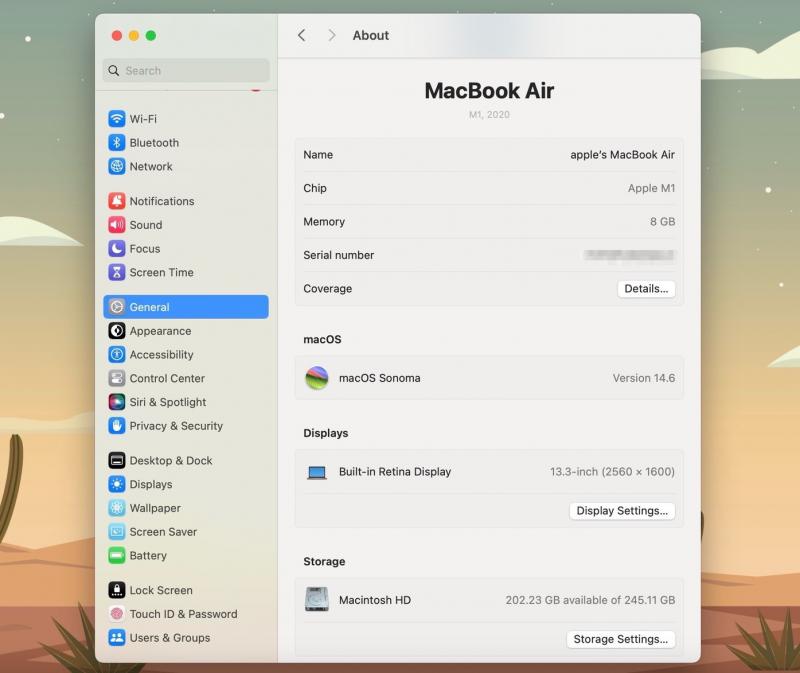Click 202.23 GB available storage text
The width and height of the screenshot is (800, 673).
pyautogui.click(x=590, y=600)
